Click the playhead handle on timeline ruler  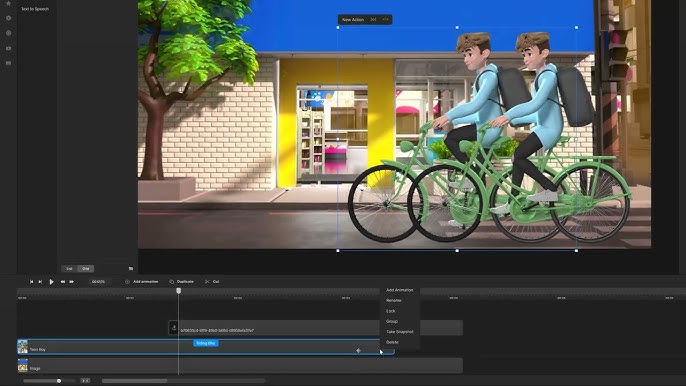coord(178,291)
